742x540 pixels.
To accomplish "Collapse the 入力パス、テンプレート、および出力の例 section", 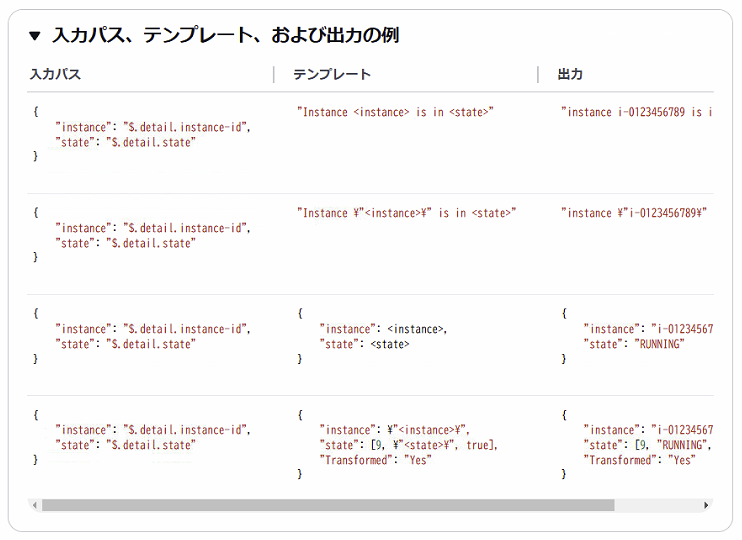I will coord(35,35).
